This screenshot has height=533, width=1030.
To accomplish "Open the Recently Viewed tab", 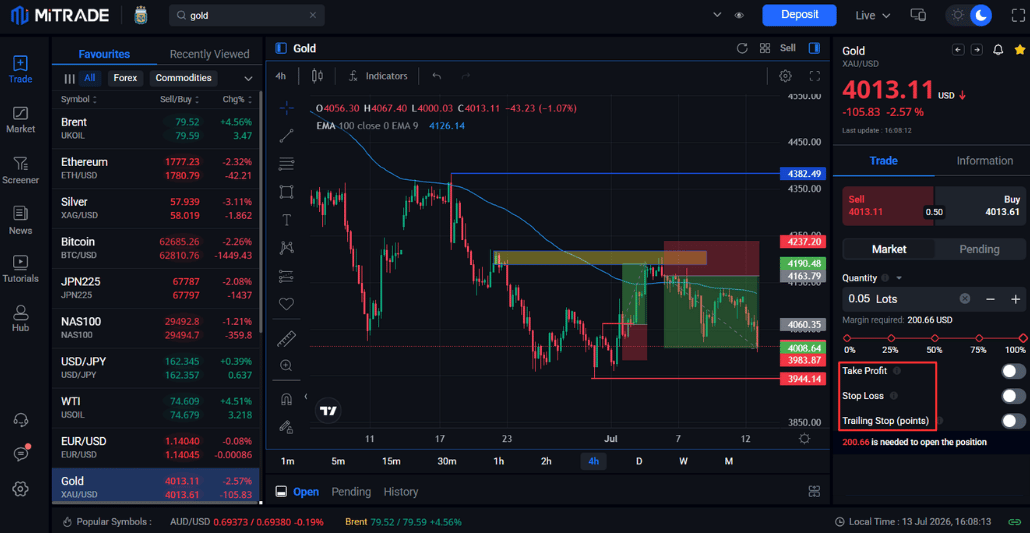I will coord(210,54).
